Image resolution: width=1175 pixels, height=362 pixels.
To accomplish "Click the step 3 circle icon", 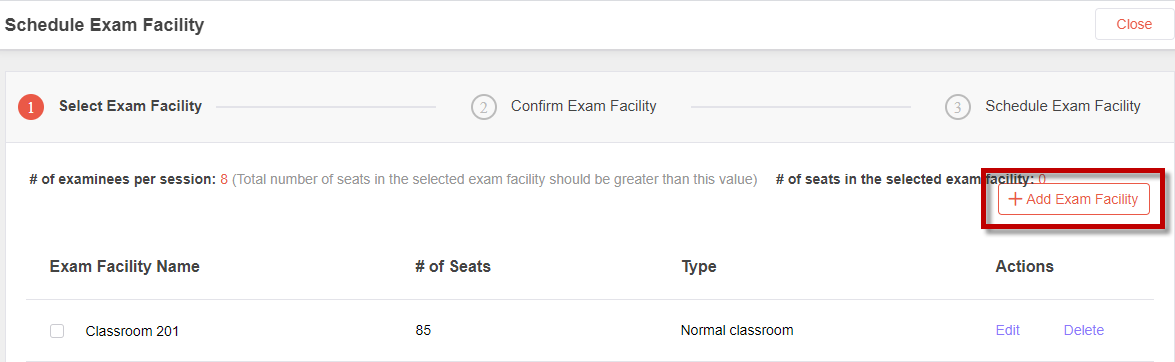I will tap(958, 107).
